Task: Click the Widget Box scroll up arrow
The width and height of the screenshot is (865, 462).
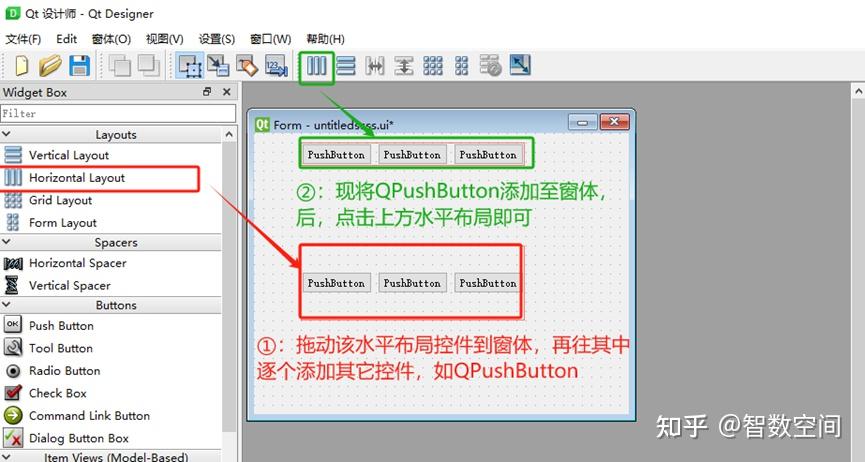Action: pos(229,134)
